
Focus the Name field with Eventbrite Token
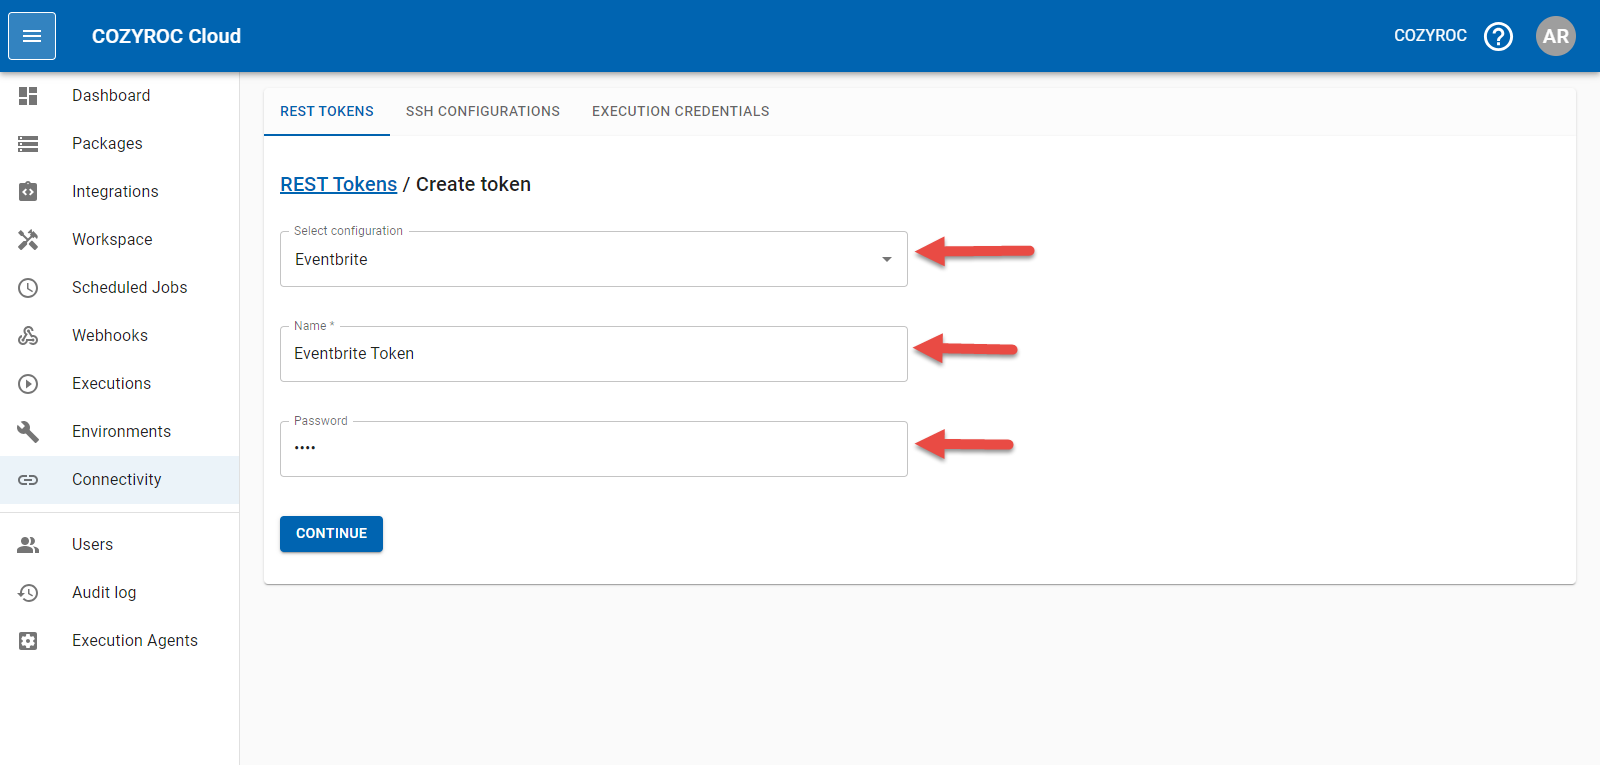594,354
